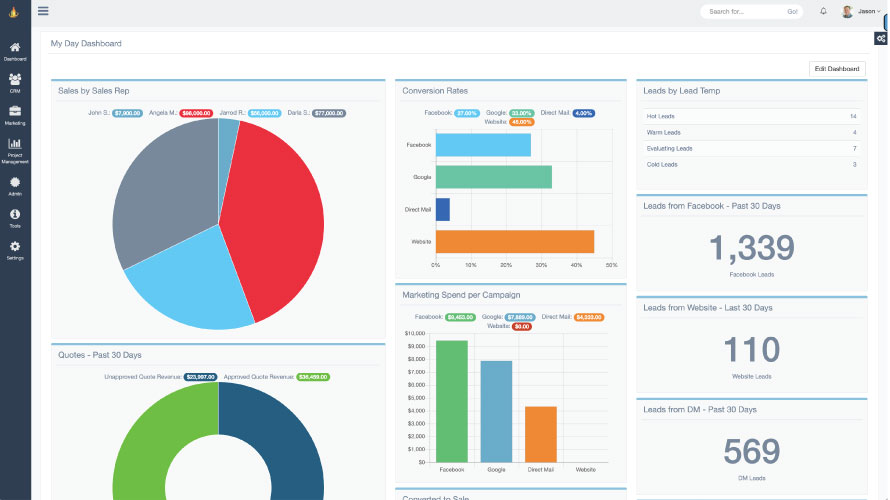Open the Tools info icon

click(15, 214)
